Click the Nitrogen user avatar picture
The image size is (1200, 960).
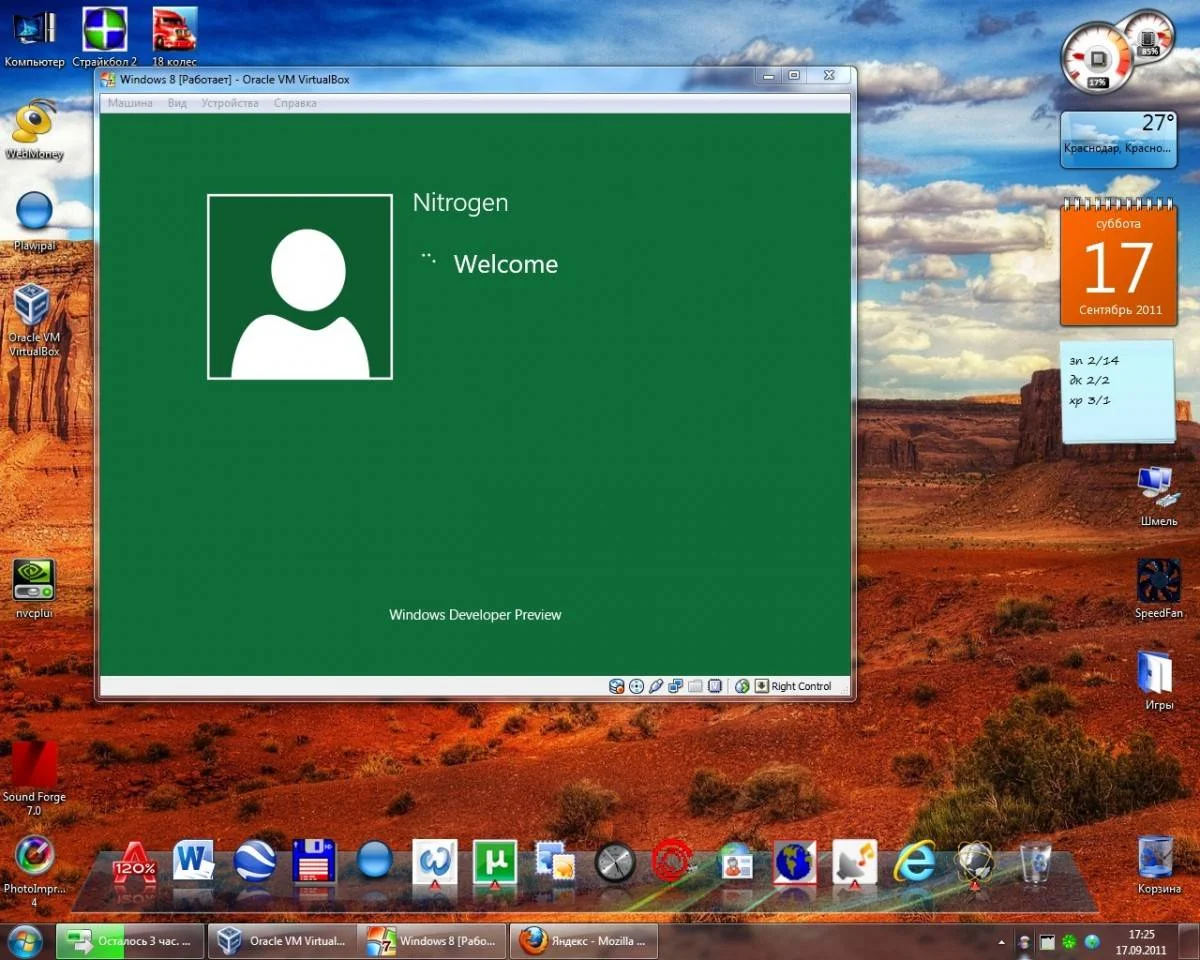(x=300, y=287)
